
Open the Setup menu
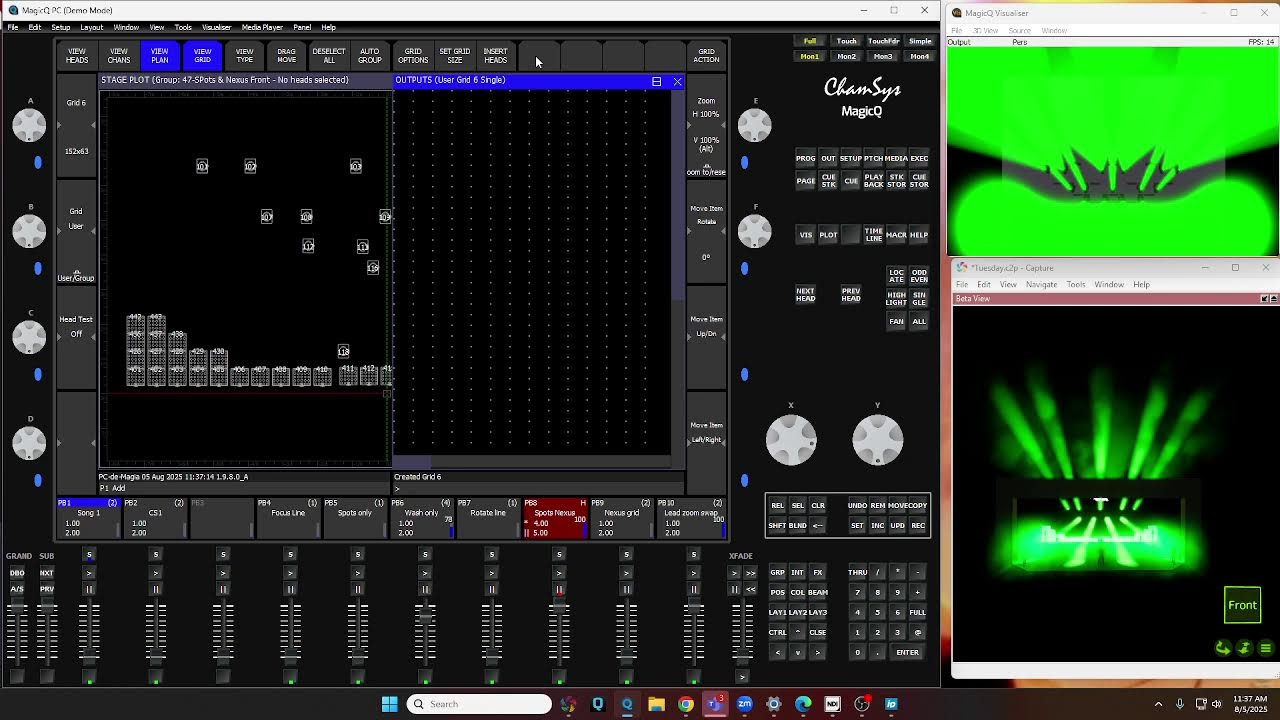[x=61, y=27]
